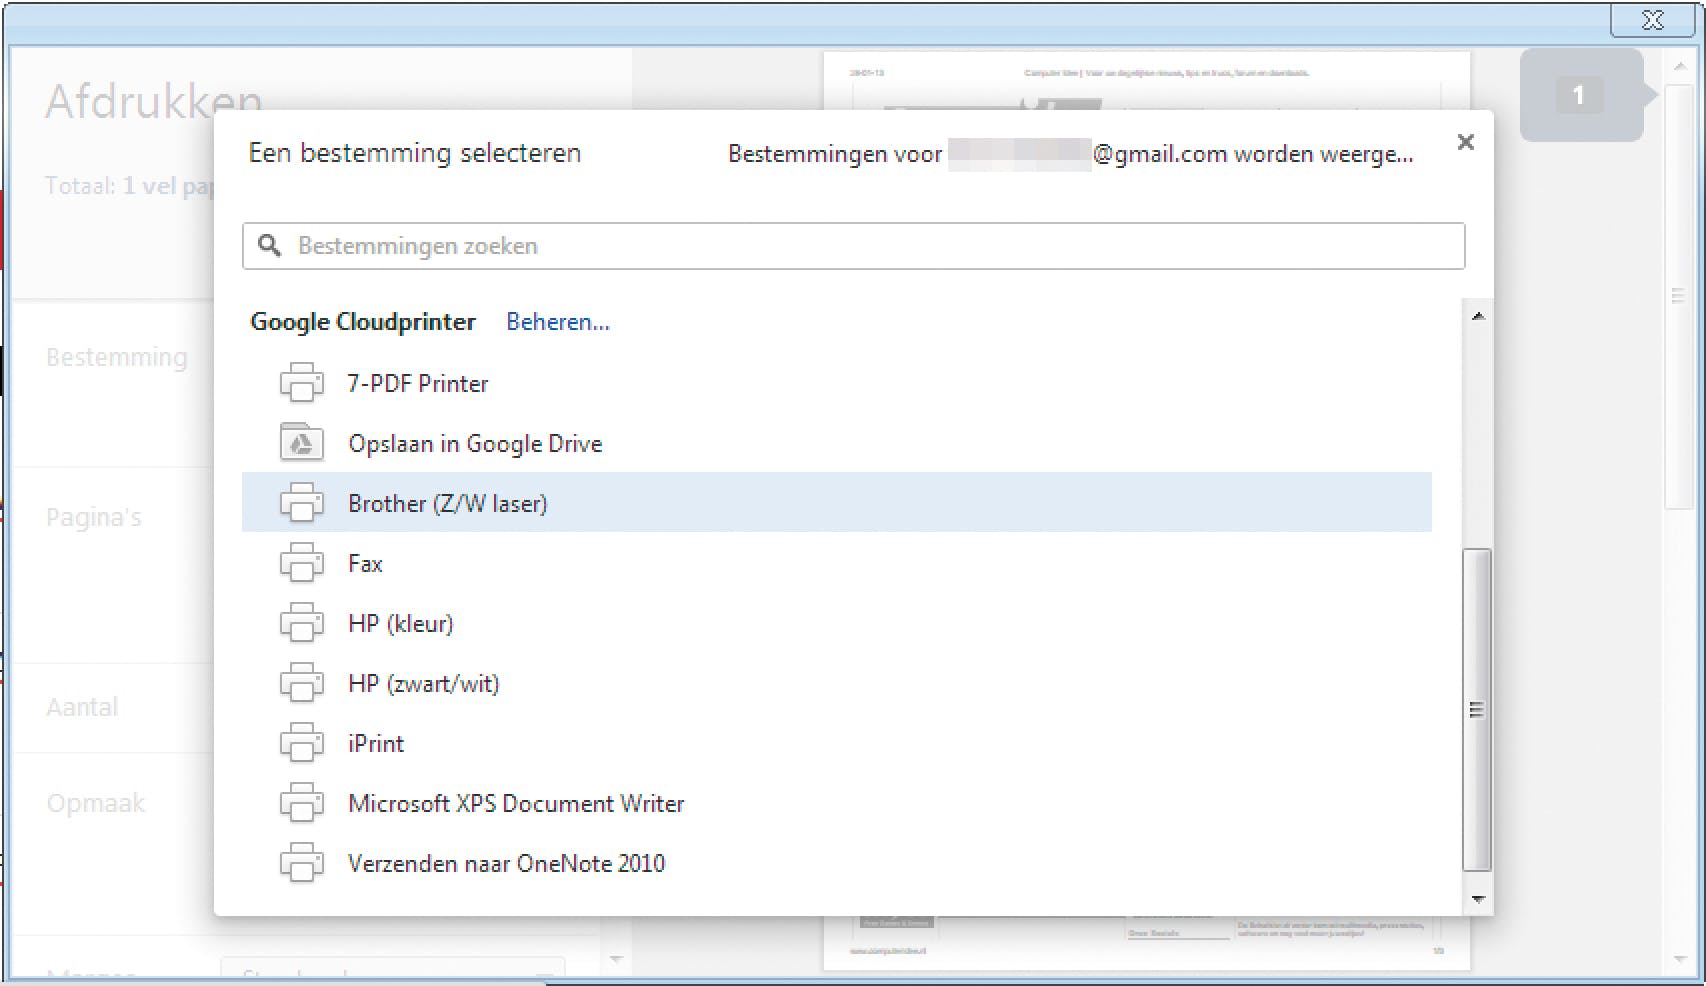The width and height of the screenshot is (1706, 986).
Task: Click the destination list scroll up arrow
Action: point(1477,317)
